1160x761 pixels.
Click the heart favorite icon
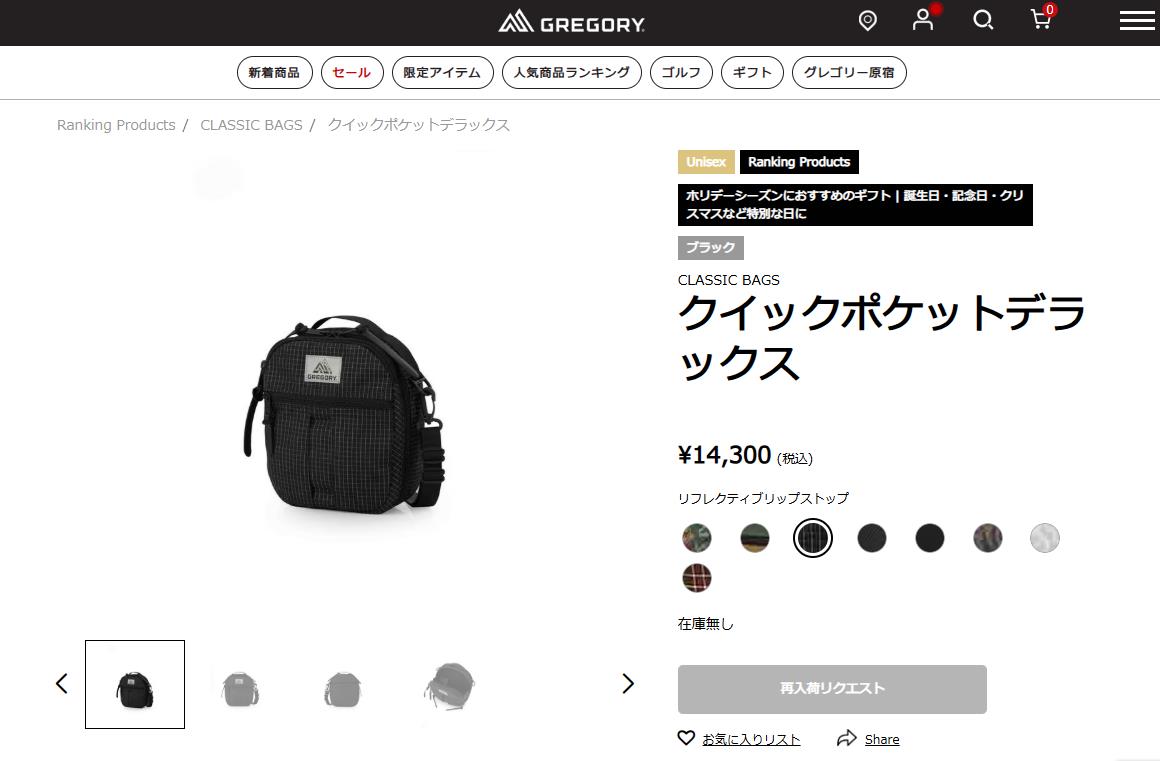coord(686,737)
